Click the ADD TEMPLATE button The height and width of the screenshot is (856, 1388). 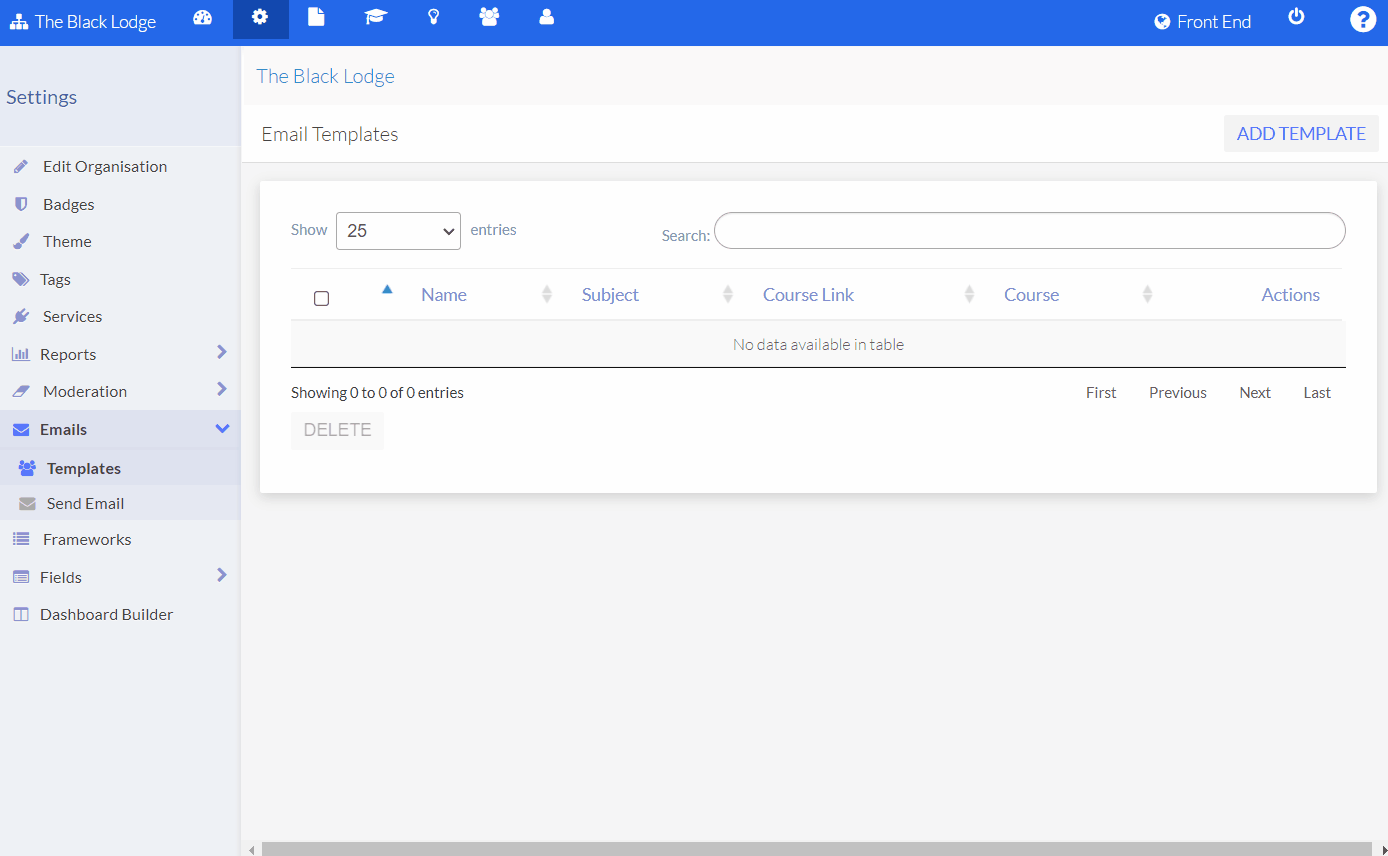pos(1301,133)
